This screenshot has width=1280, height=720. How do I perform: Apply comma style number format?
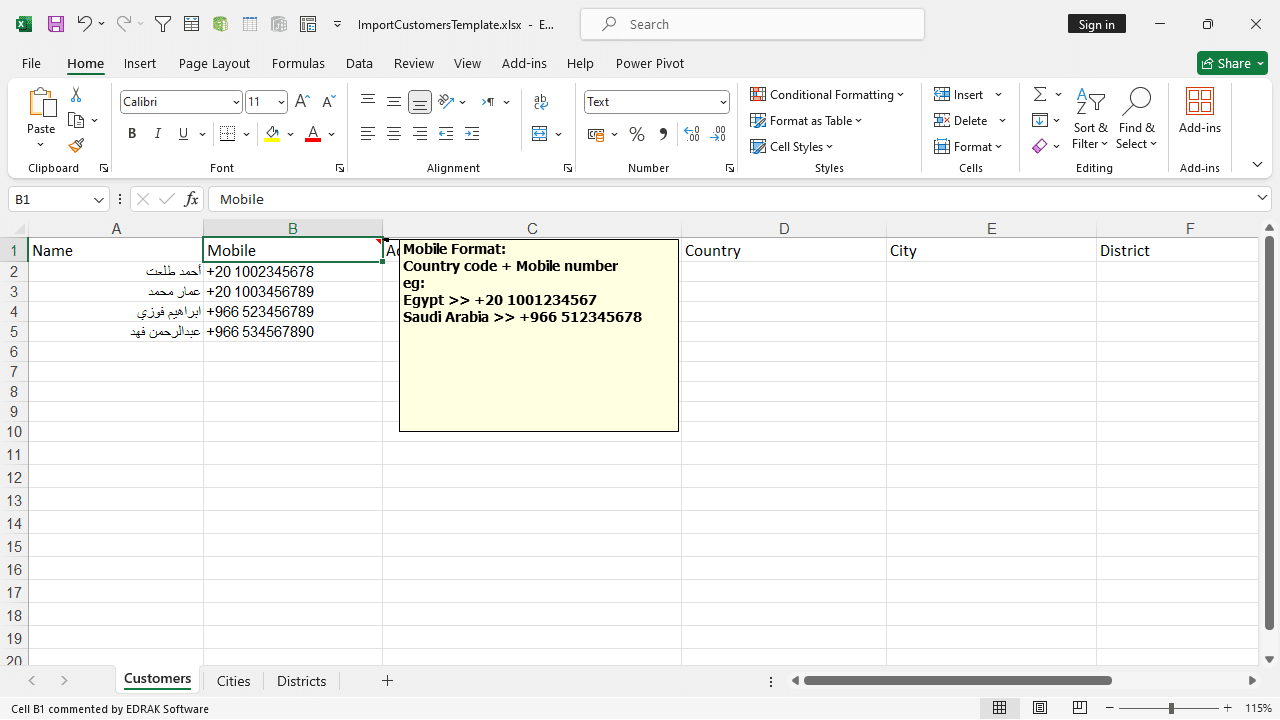pyautogui.click(x=663, y=134)
